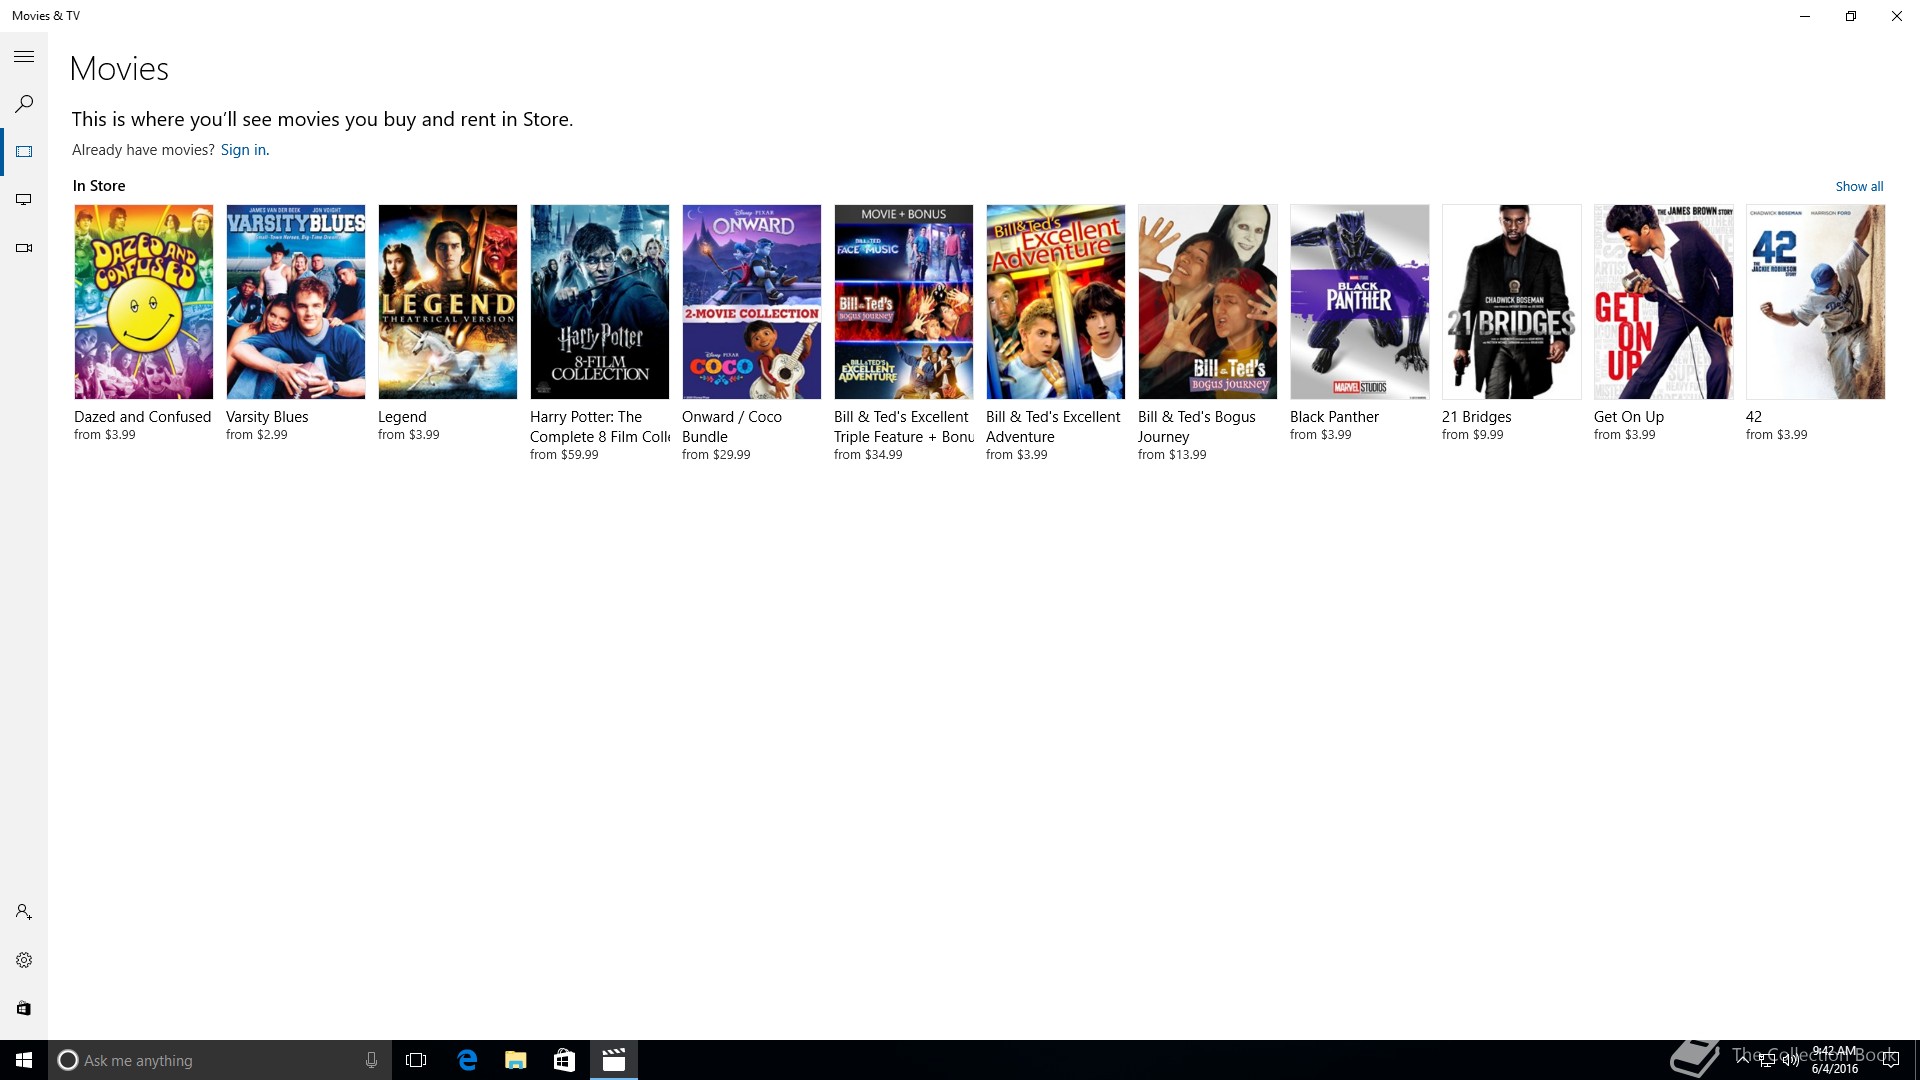Screen dimensions: 1920x1080
Task: Open search in the sidebar
Action: click(x=24, y=104)
